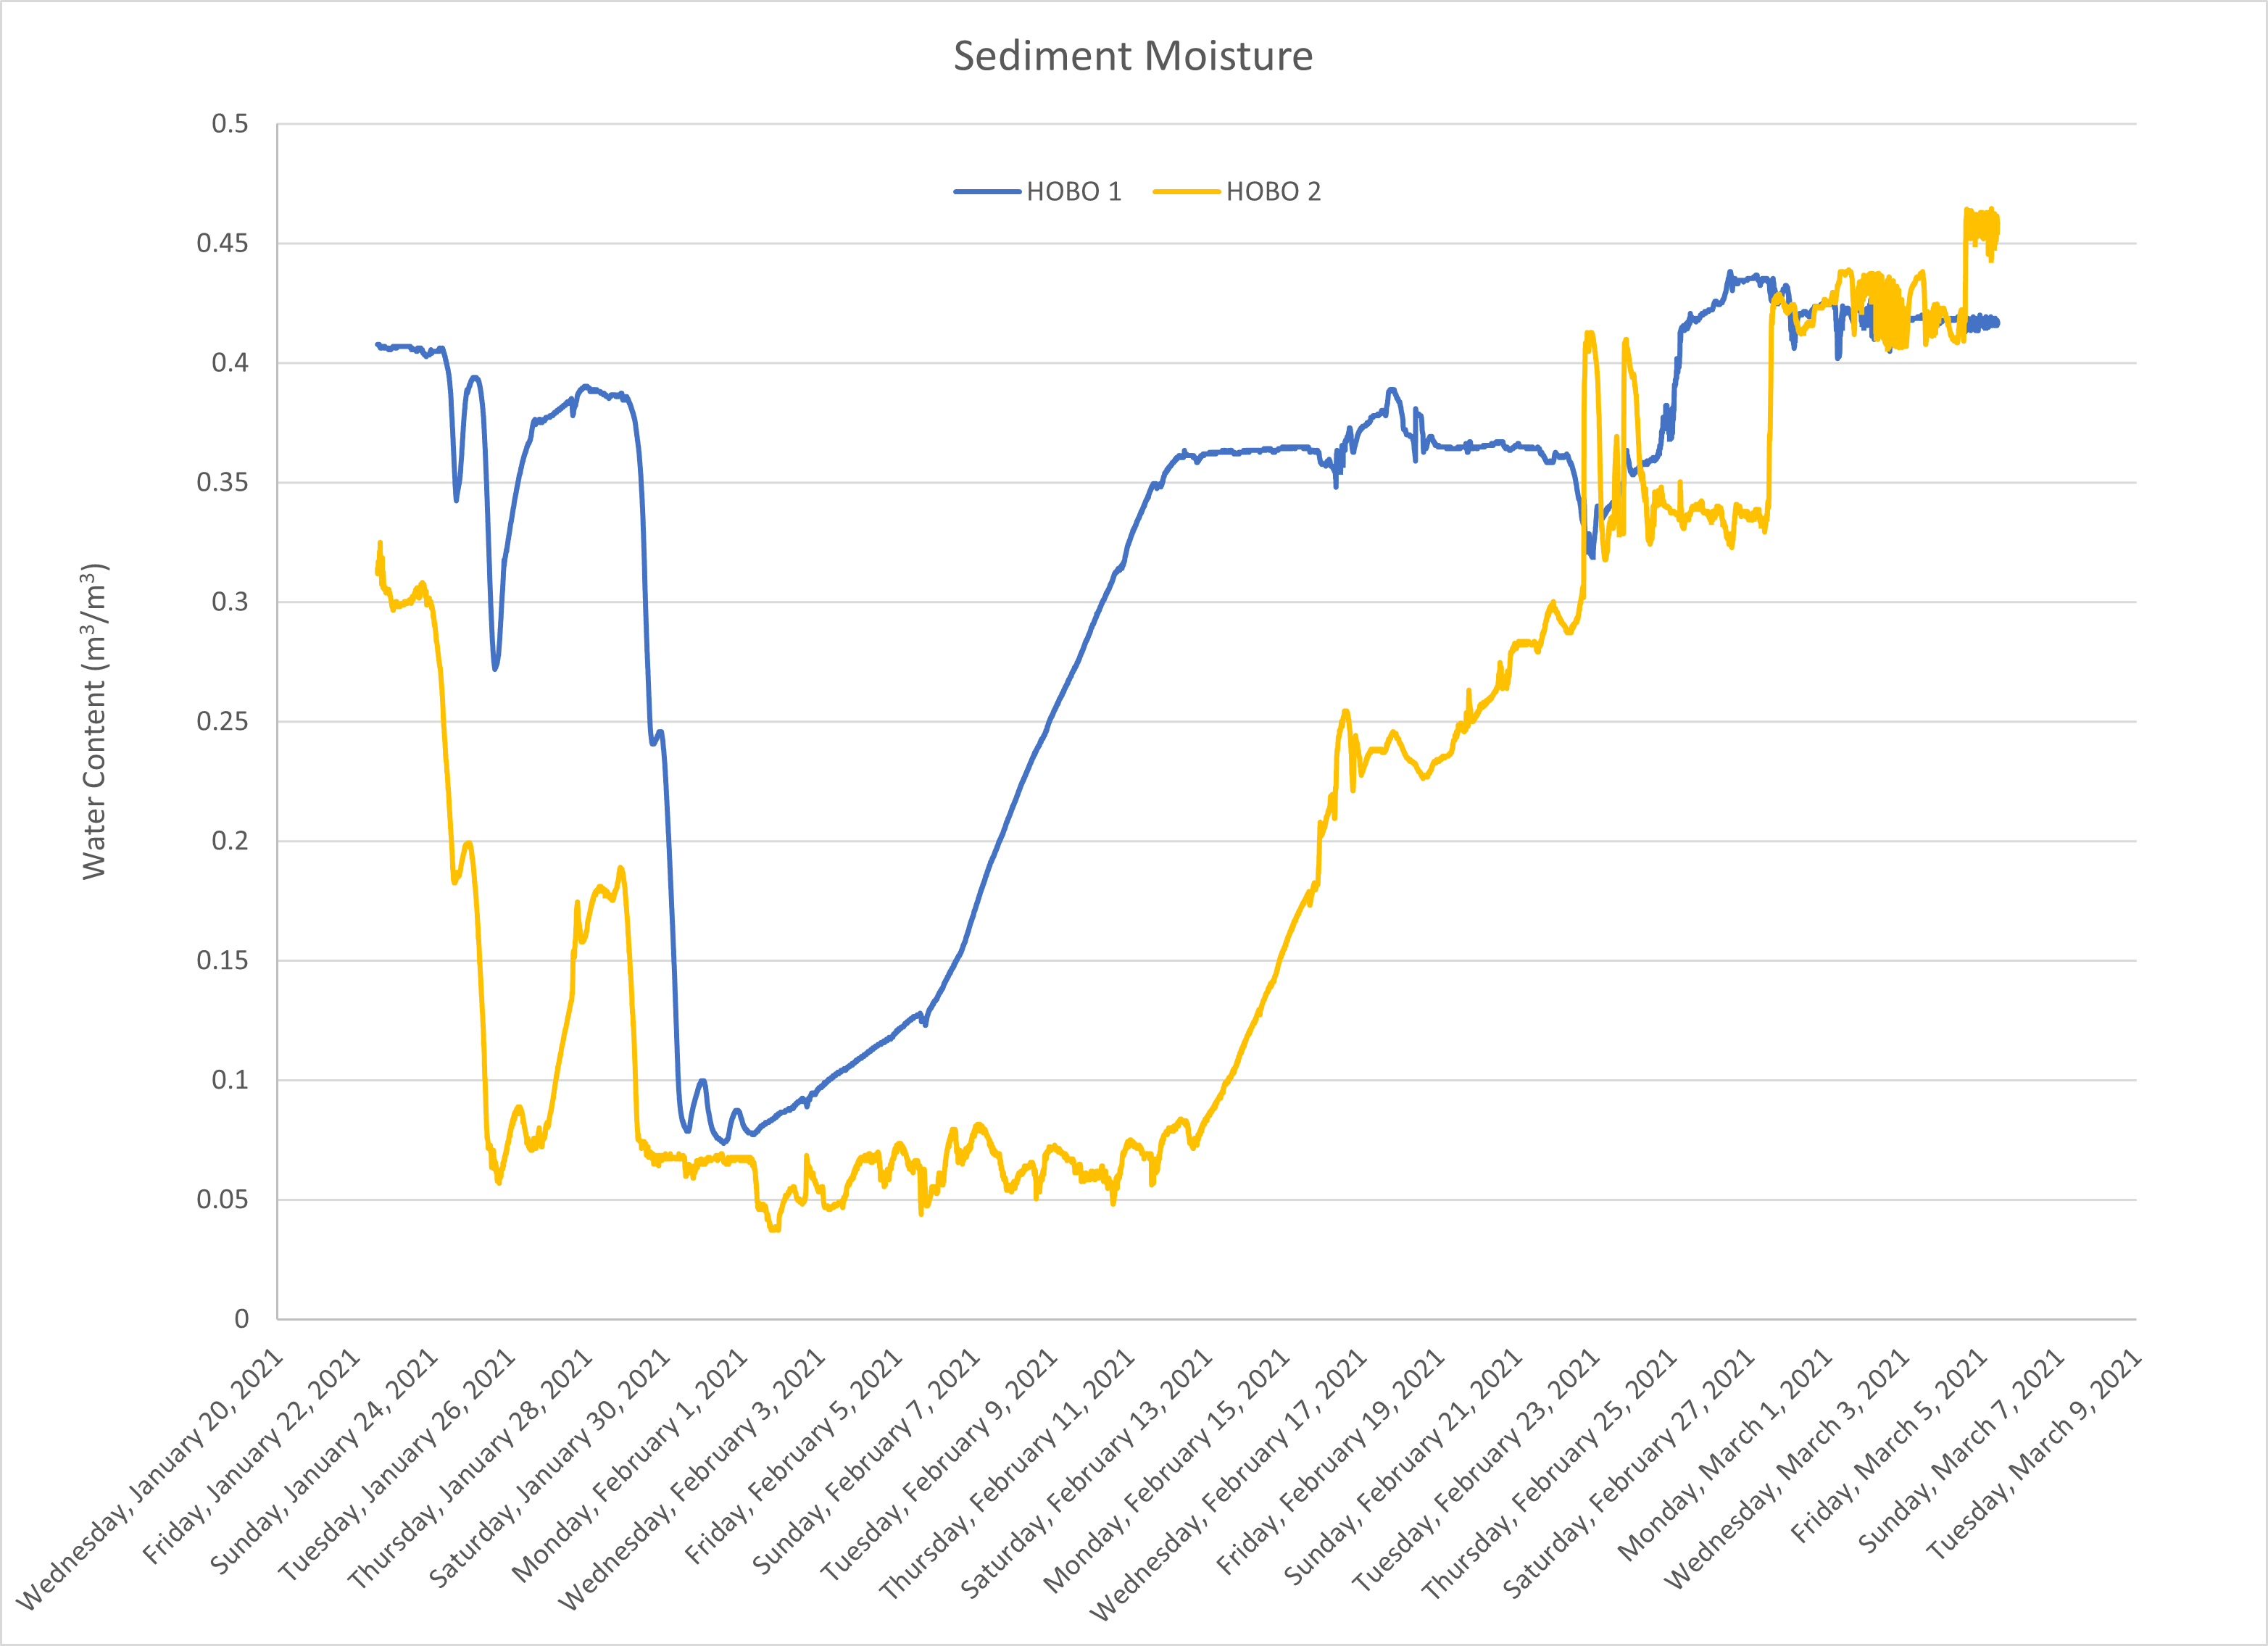Select the "Wednesday, January 20, 2021" date label
The image size is (2268, 1646).
[x=150, y=1480]
